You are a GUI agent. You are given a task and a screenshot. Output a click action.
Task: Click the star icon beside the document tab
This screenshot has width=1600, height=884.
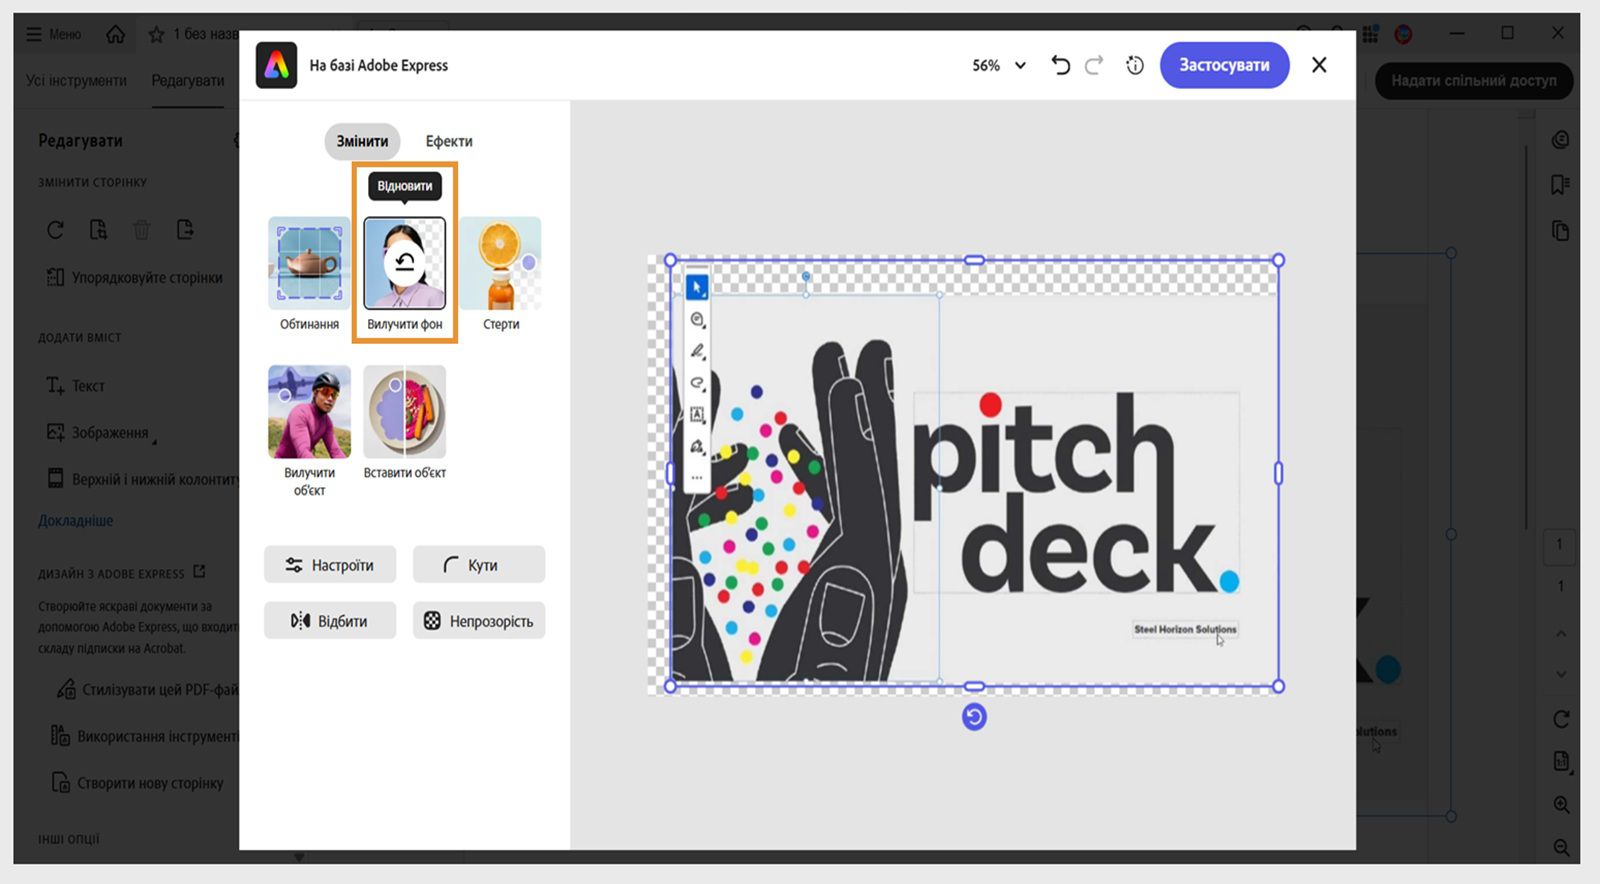point(156,34)
